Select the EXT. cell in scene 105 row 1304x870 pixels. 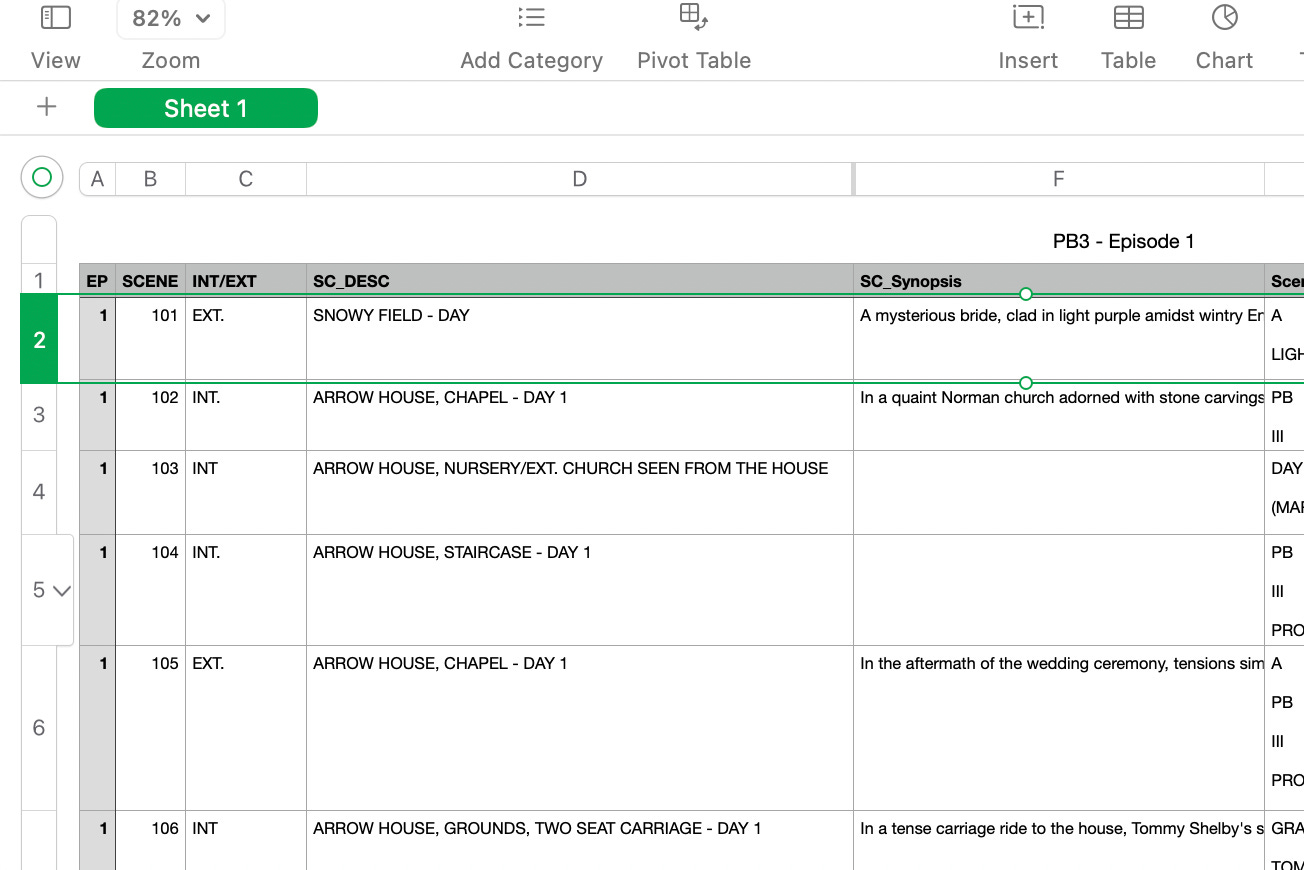pos(246,728)
